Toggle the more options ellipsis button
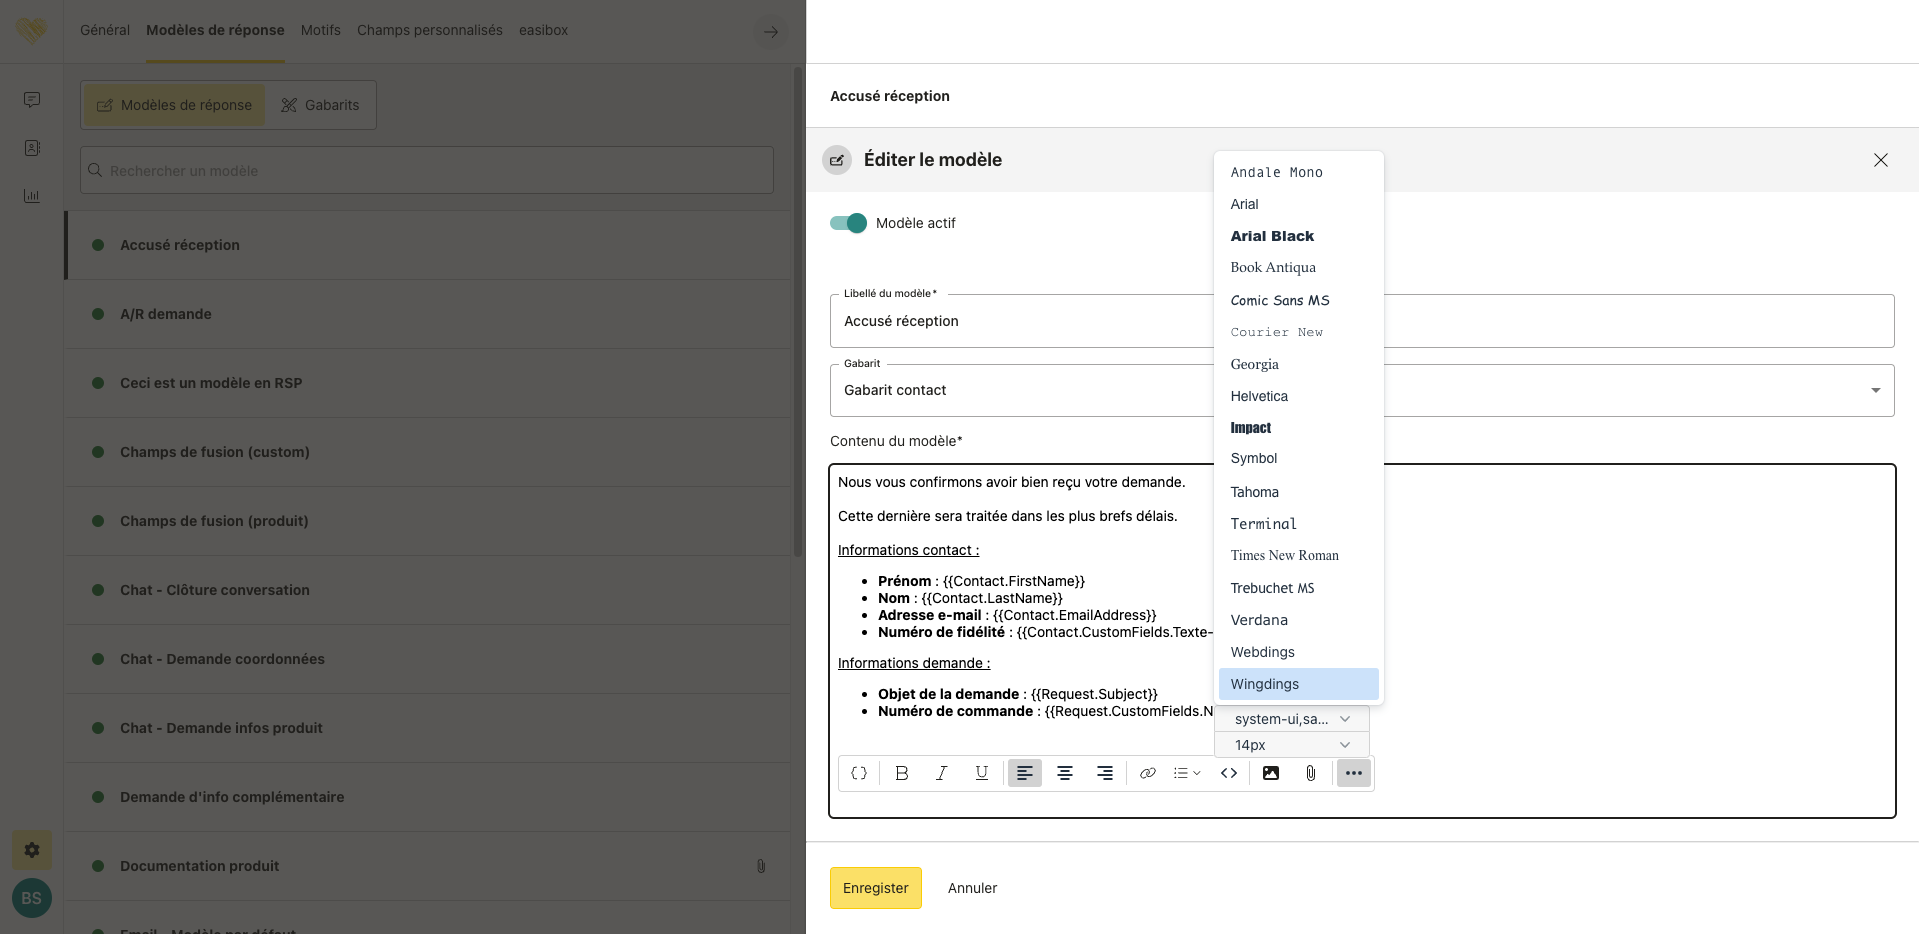The image size is (1919, 934). tap(1353, 773)
